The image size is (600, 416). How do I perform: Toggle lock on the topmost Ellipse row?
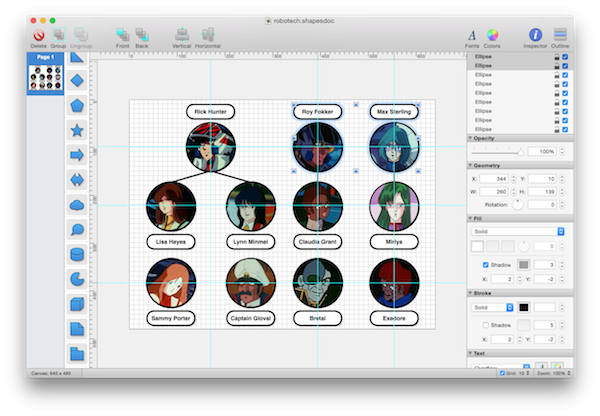pos(557,57)
